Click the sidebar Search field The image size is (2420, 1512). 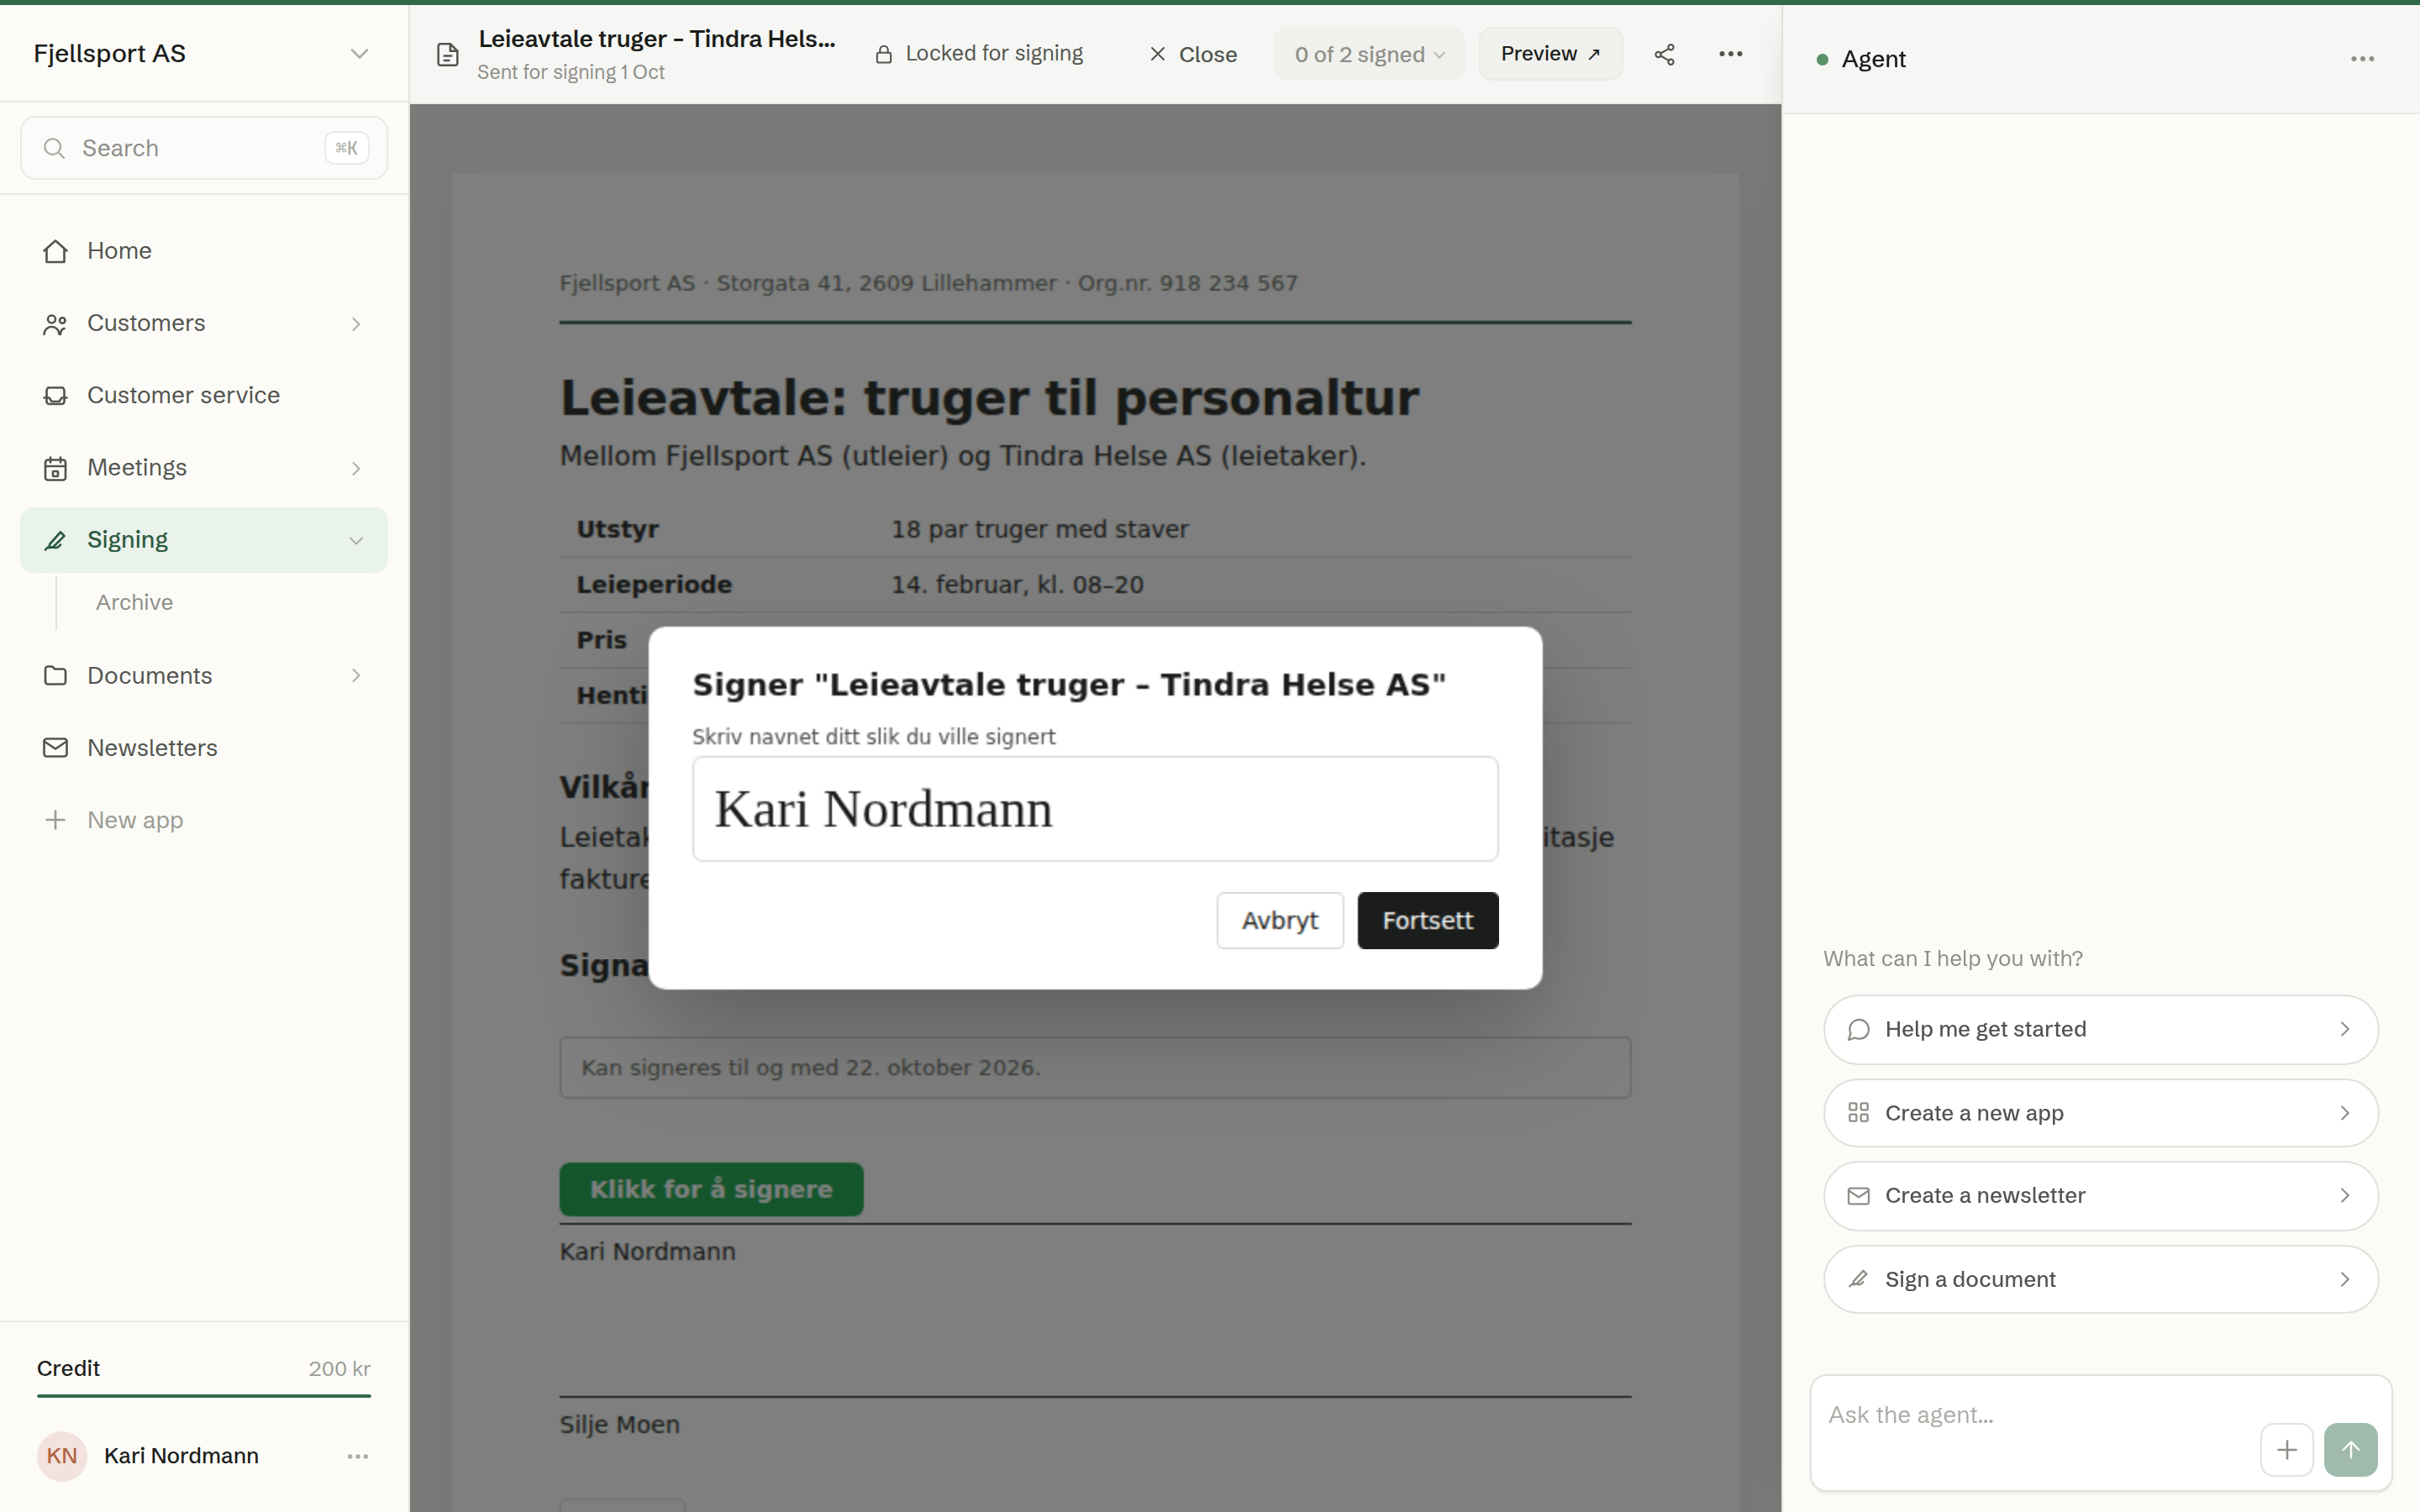click(204, 148)
